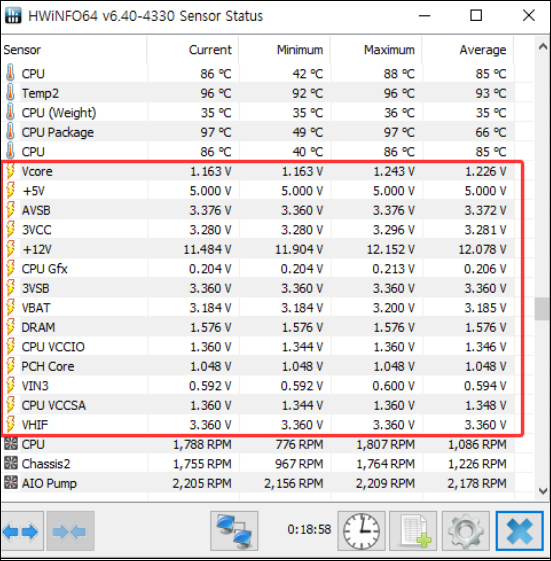Select the Vcore sensor row label
551x561 pixels.
(x=37, y=171)
